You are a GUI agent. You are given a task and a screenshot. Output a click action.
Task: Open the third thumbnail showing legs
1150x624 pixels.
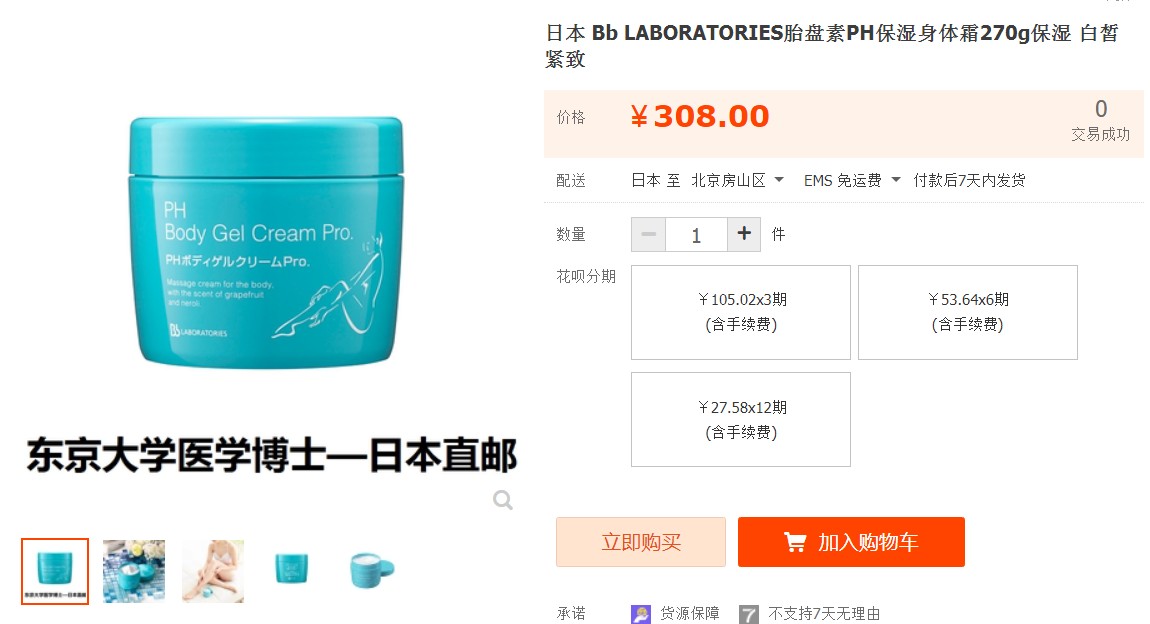(x=213, y=571)
